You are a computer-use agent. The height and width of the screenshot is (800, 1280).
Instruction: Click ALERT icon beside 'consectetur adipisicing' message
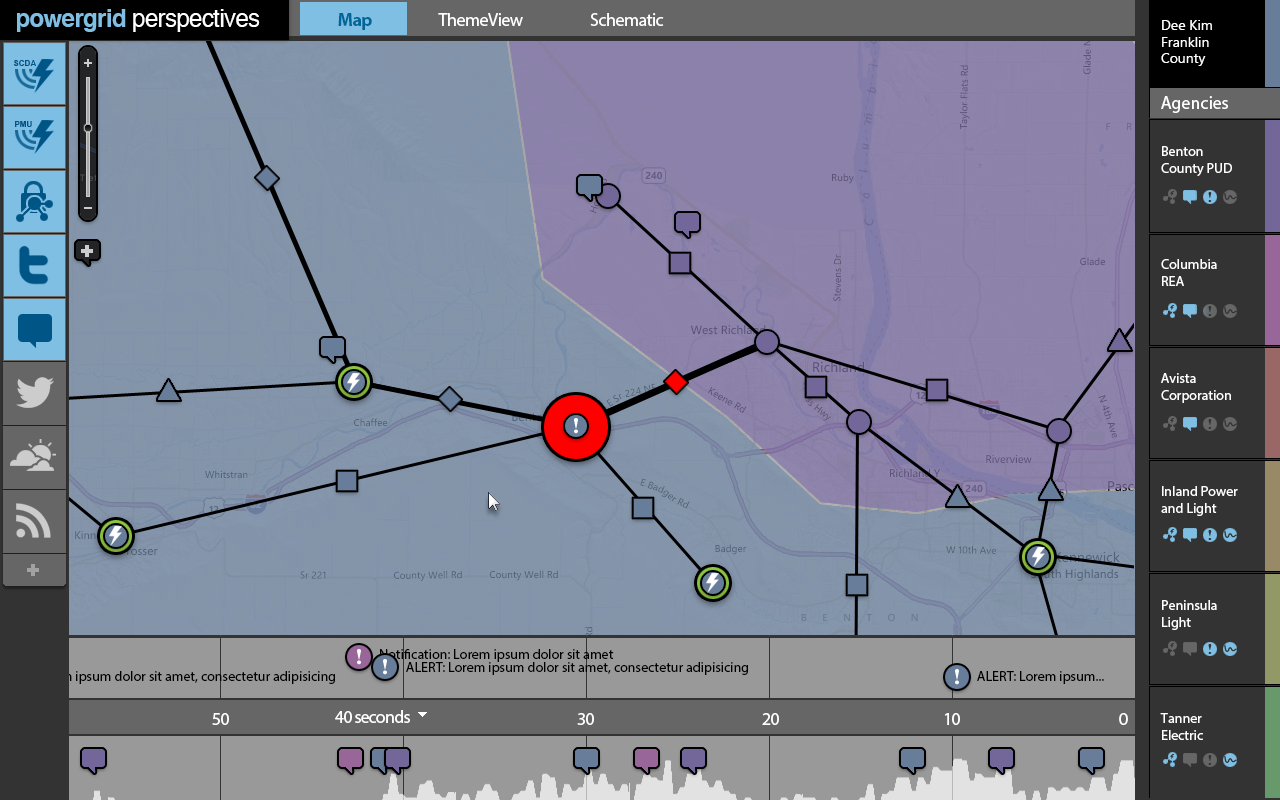[385, 668]
